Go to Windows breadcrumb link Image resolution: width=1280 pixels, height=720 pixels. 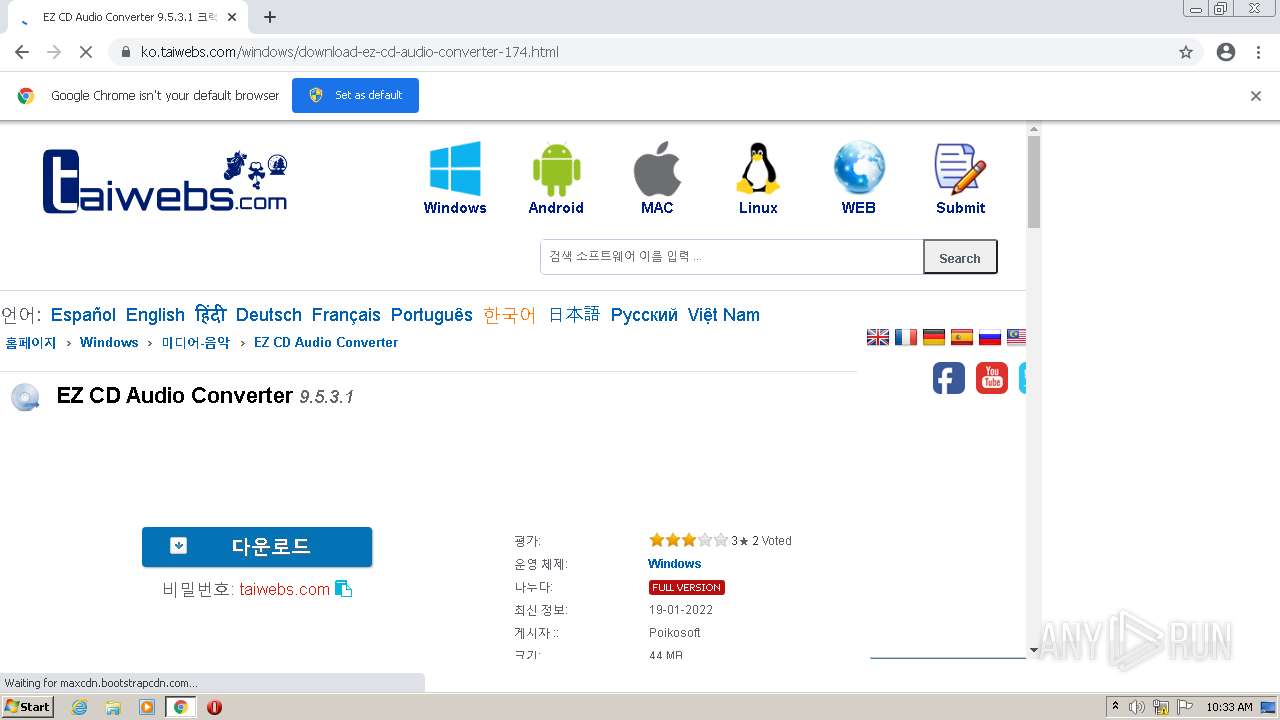coord(109,342)
